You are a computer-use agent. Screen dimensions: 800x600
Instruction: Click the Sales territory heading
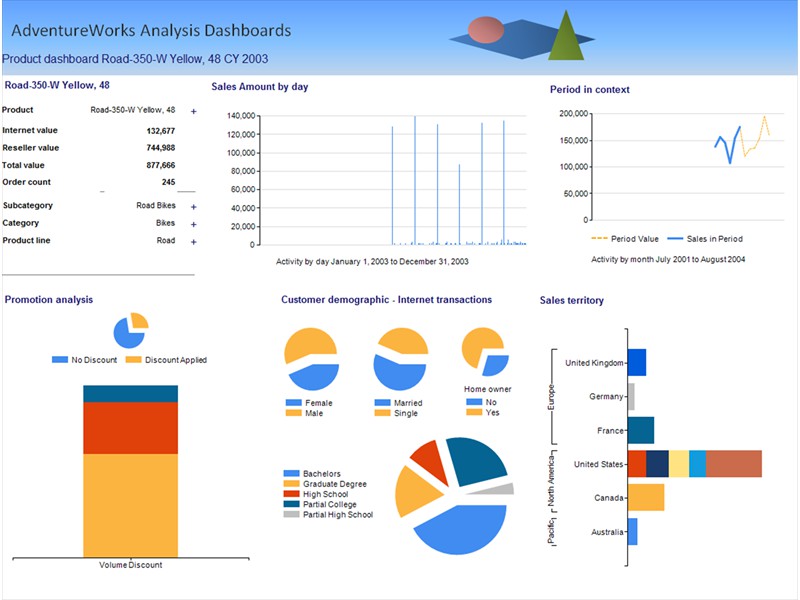[571, 301]
